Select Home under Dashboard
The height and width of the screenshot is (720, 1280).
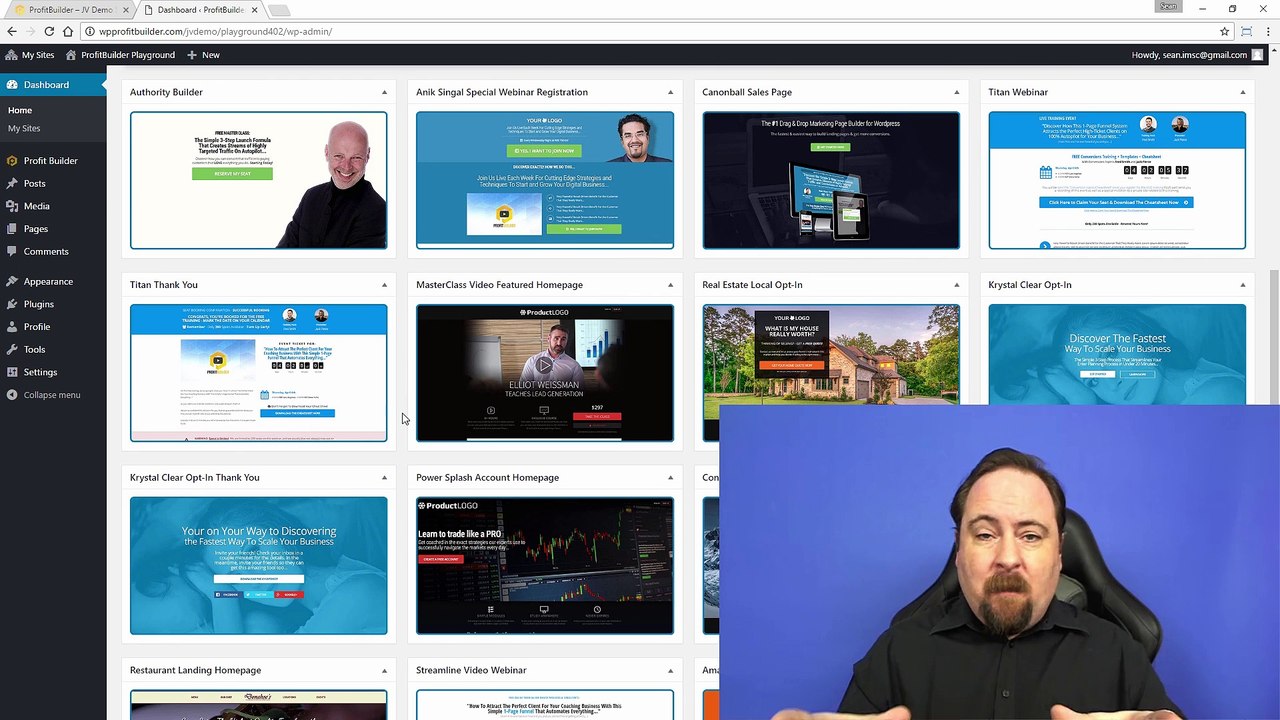pyautogui.click(x=20, y=110)
